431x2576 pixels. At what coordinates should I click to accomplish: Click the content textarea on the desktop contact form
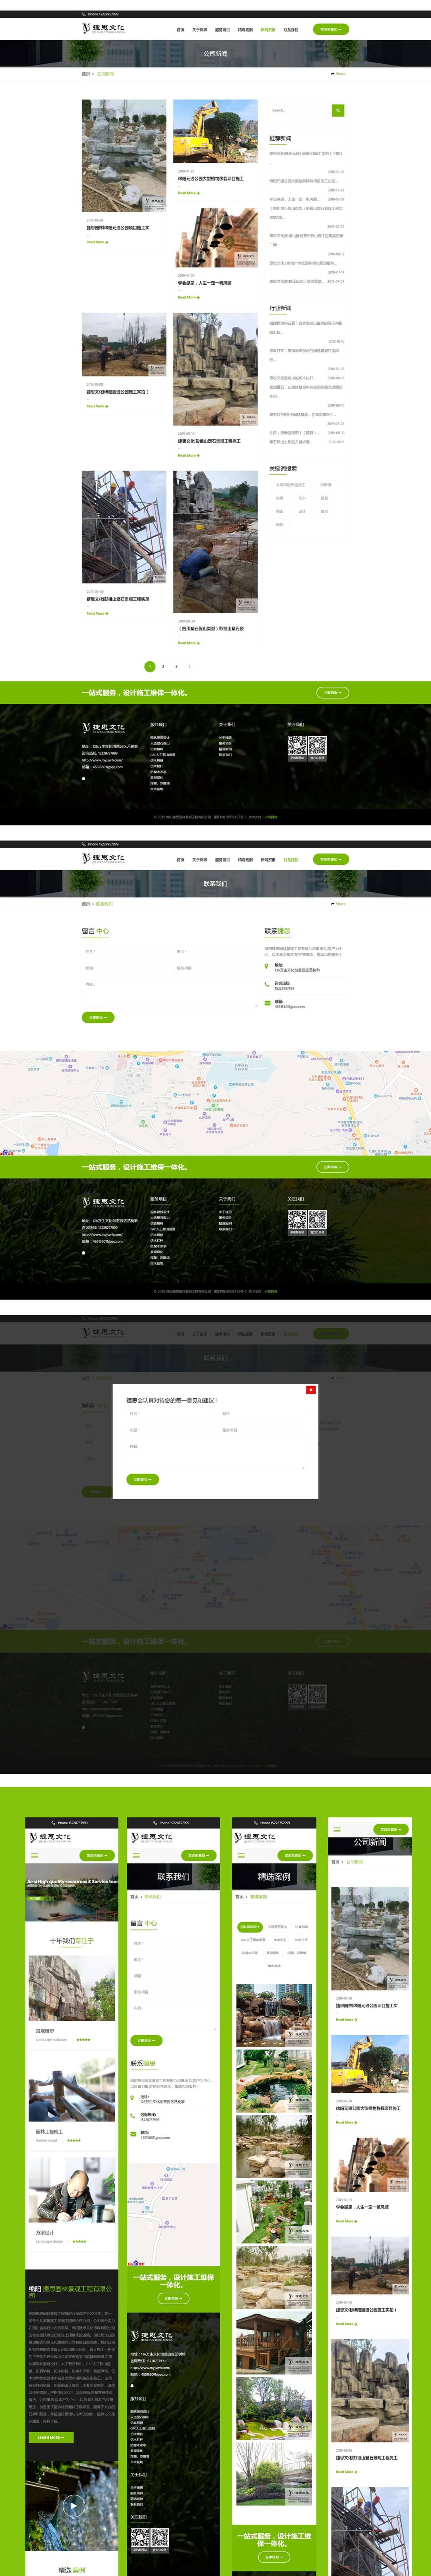click(x=169, y=994)
